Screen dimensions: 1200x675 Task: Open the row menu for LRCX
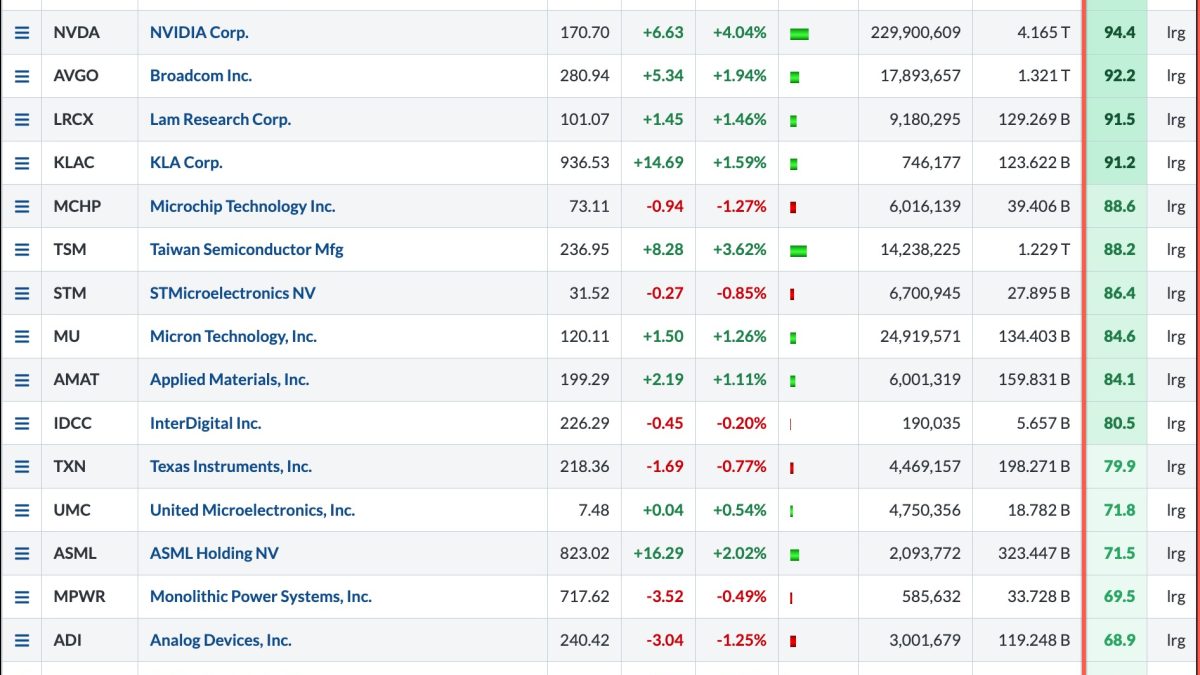click(21, 120)
